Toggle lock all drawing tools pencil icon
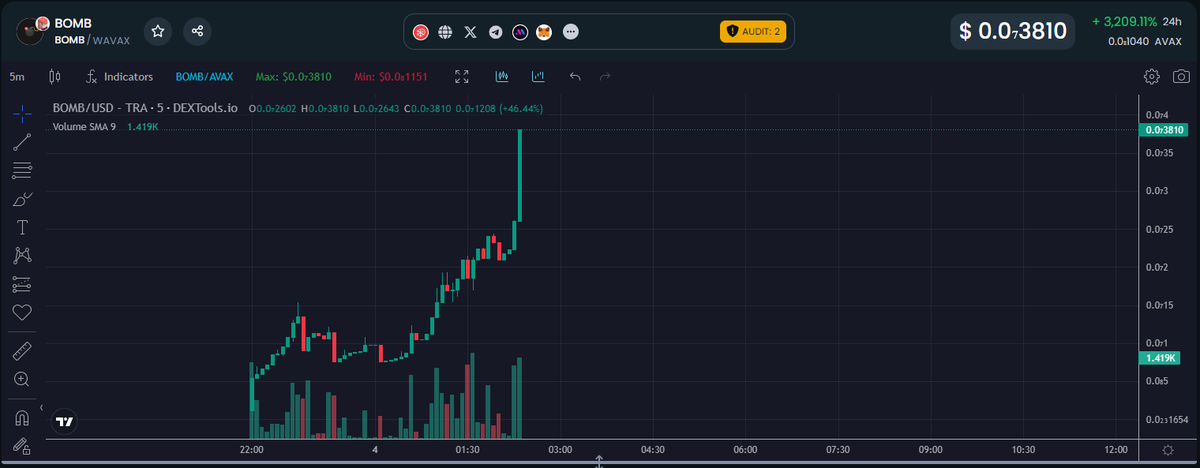The image size is (1200, 468). click(x=22, y=446)
